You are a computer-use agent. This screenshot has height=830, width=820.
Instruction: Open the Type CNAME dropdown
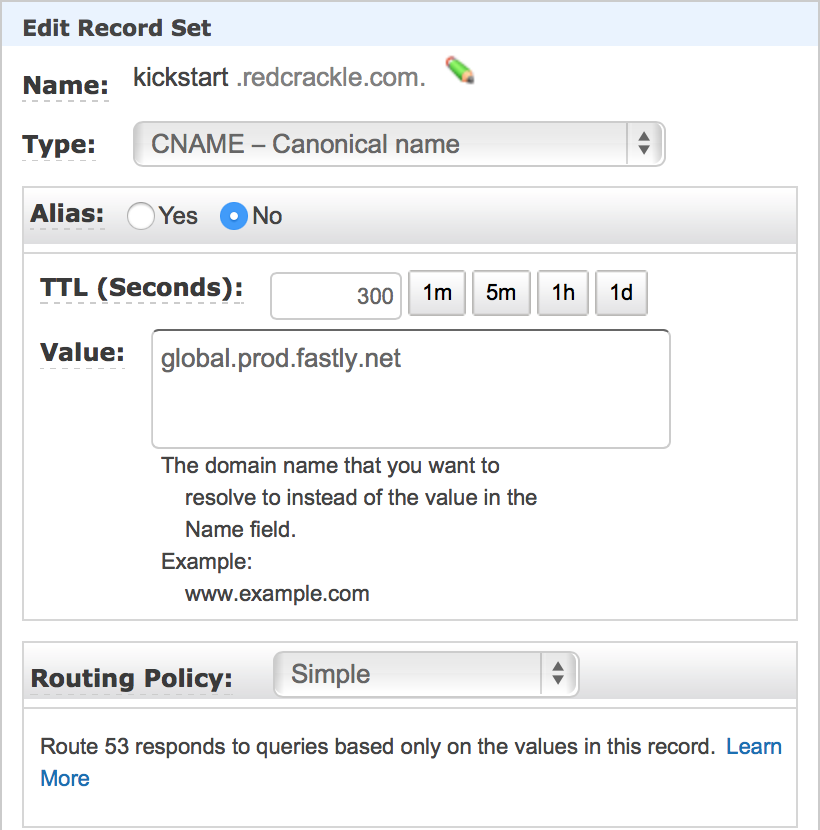[399, 144]
